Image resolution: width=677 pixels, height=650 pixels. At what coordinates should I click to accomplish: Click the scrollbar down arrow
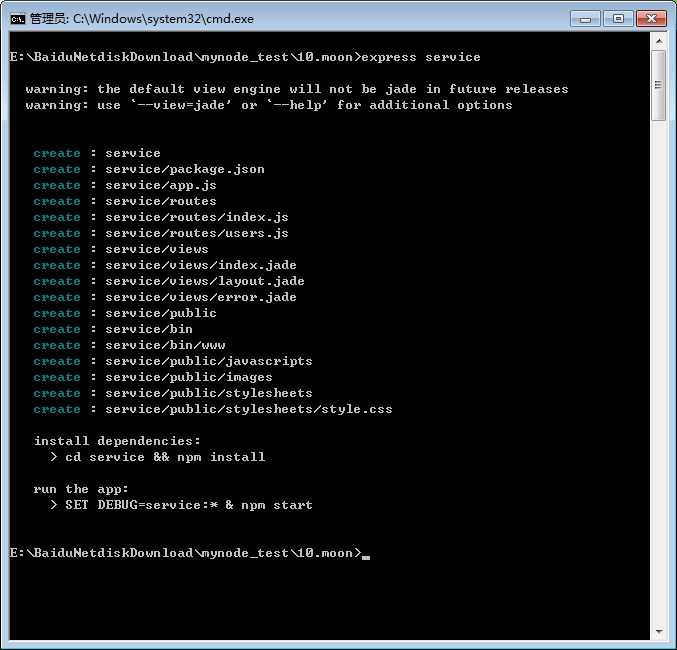pyautogui.click(x=659, y=632)
